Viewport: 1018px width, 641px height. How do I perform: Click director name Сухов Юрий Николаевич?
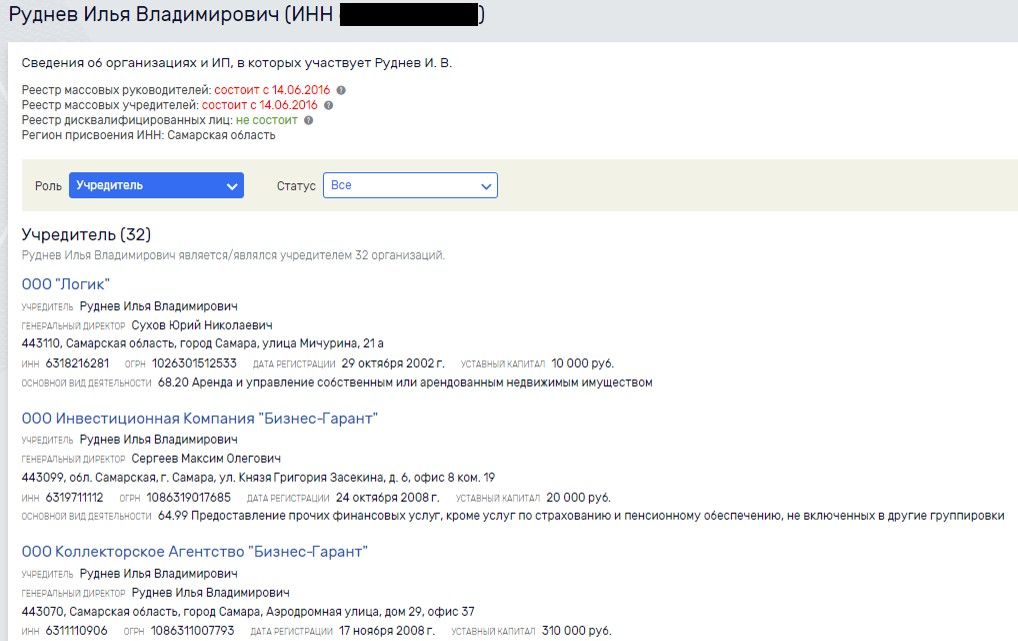(x=202, y=325)
